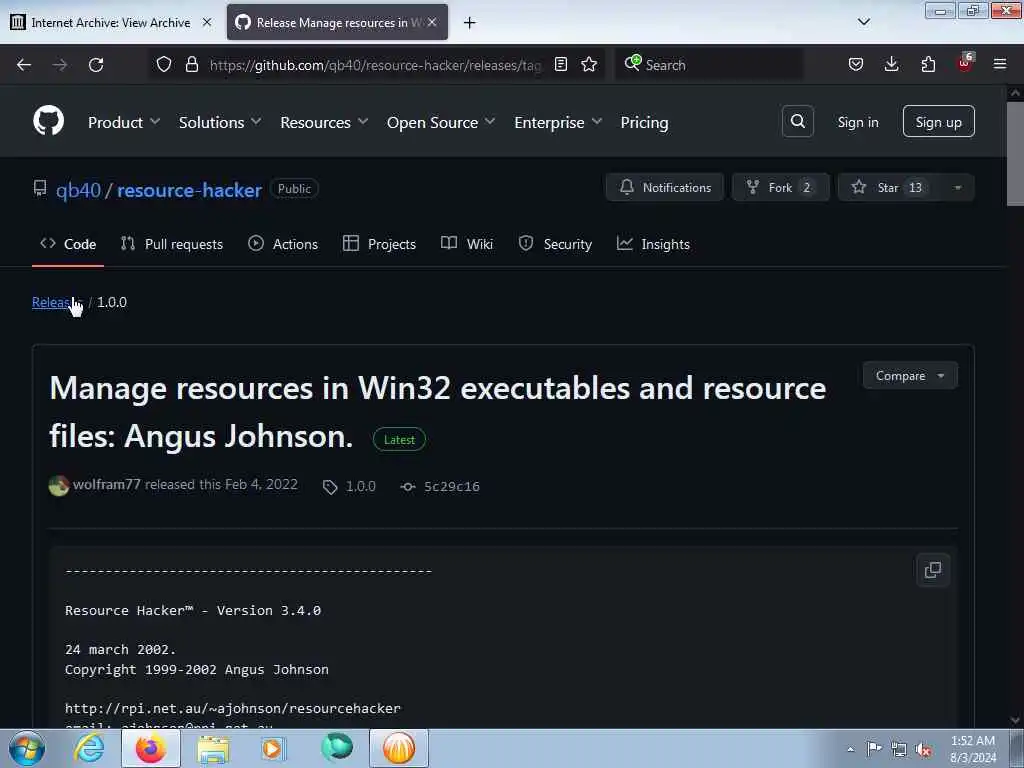Click the Releases breadcrumb link
Screen dimensions: 1024x768
[x=57, y=302]
